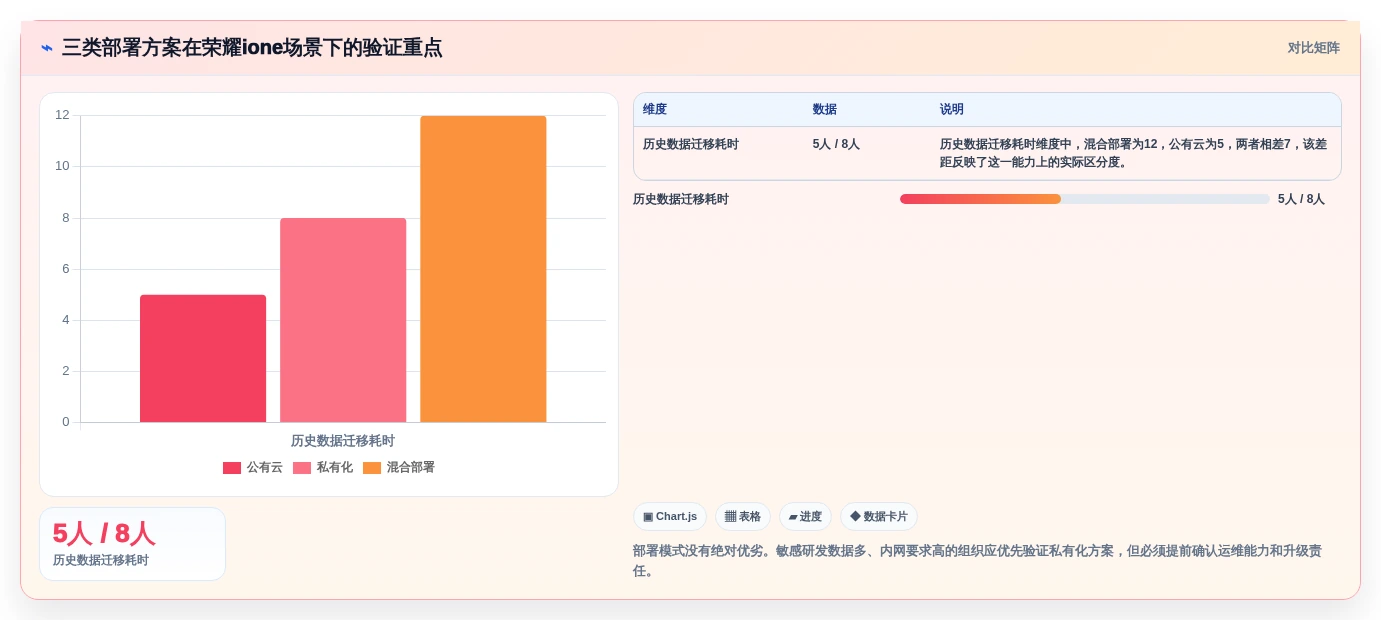Click the large red 5人 / 8人 card value
The width and height of the screenshot is (1381, 620).
click(104, 534)
